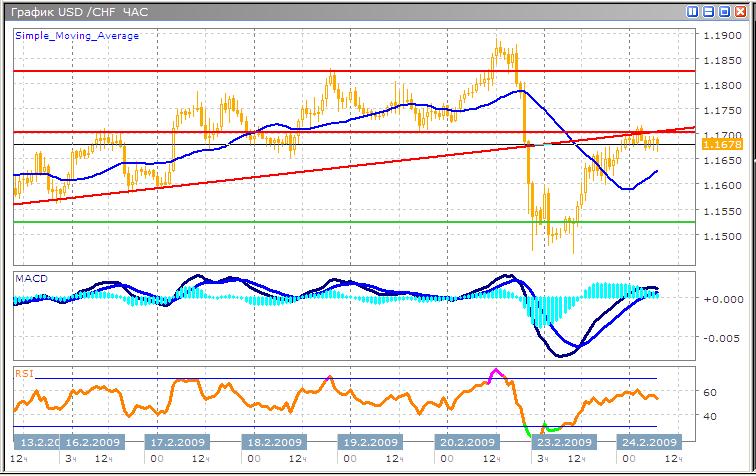Click the 1.1800 price axis label
This screenshot has height=476, width=756.
click(722, 85)
